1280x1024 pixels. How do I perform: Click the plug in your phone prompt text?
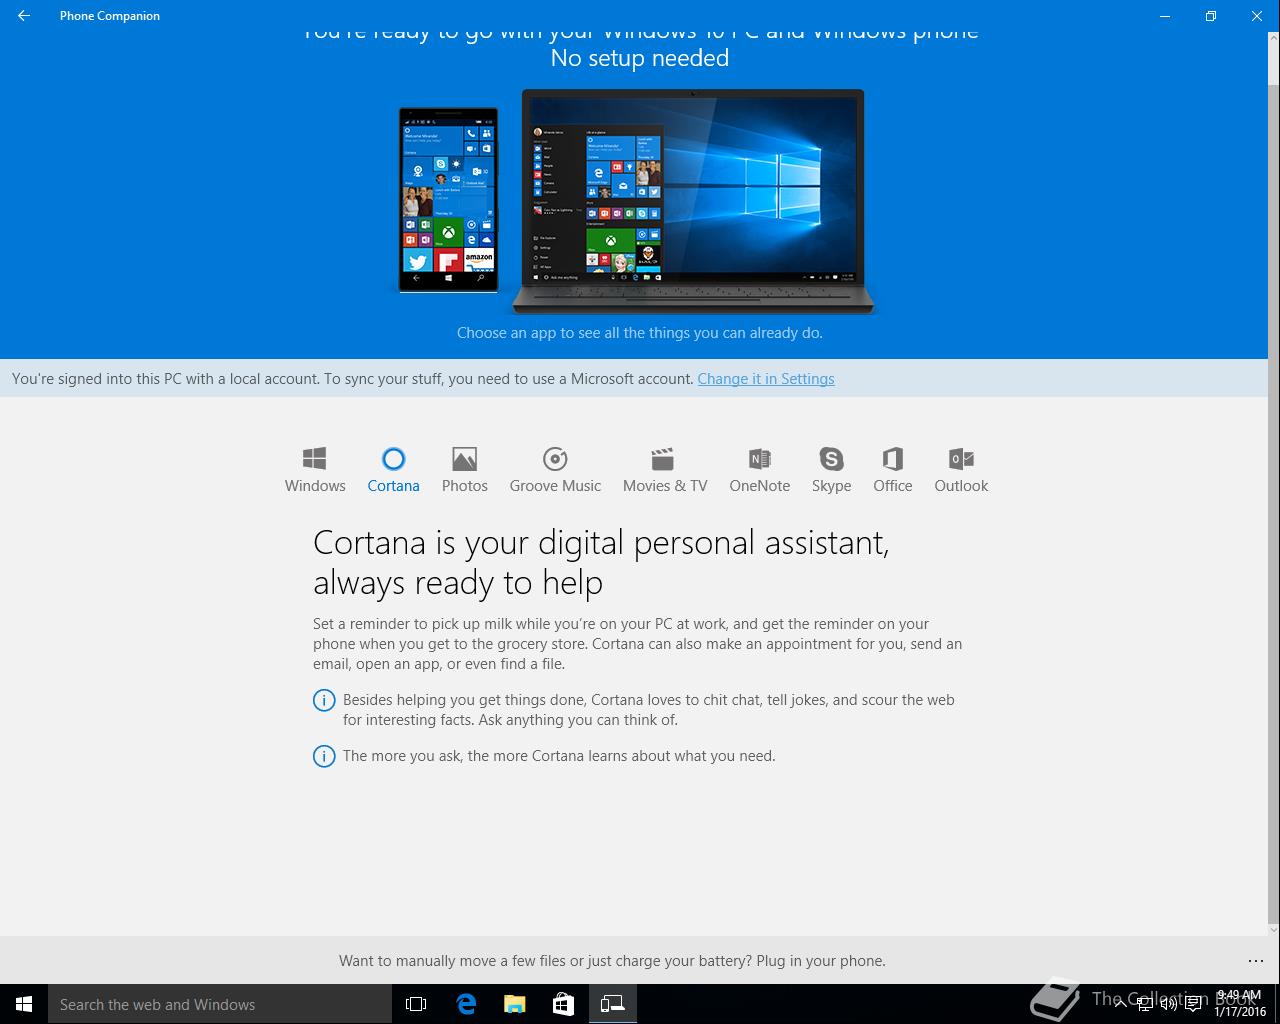(612, 961)
